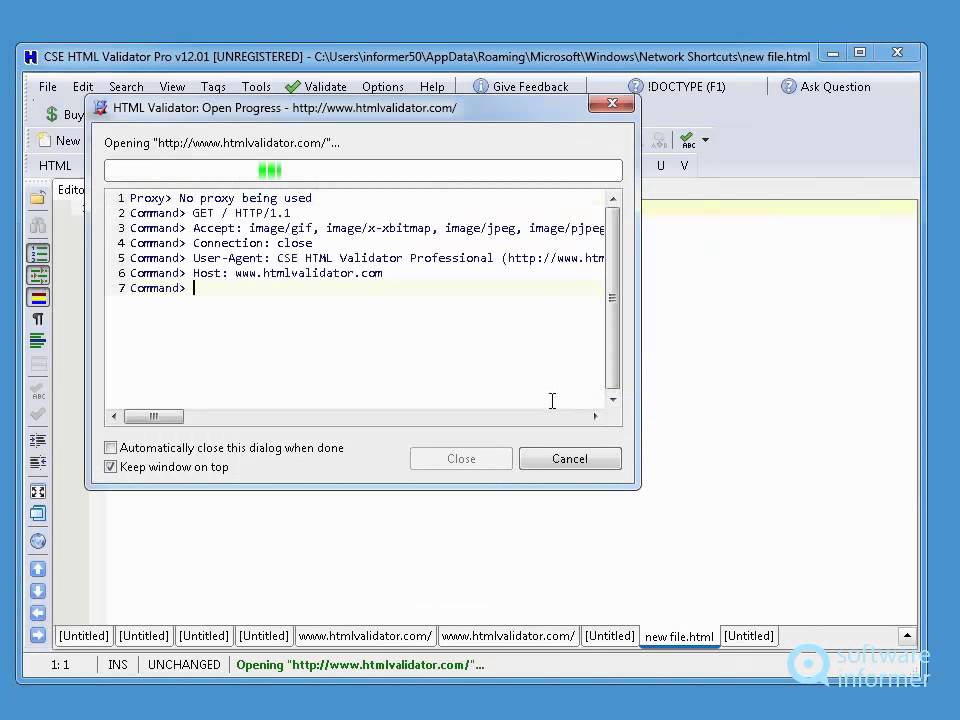Click the cascading windows icon
Screen dimensions: 960x720
pyautogui.click(x=37, y=514)
